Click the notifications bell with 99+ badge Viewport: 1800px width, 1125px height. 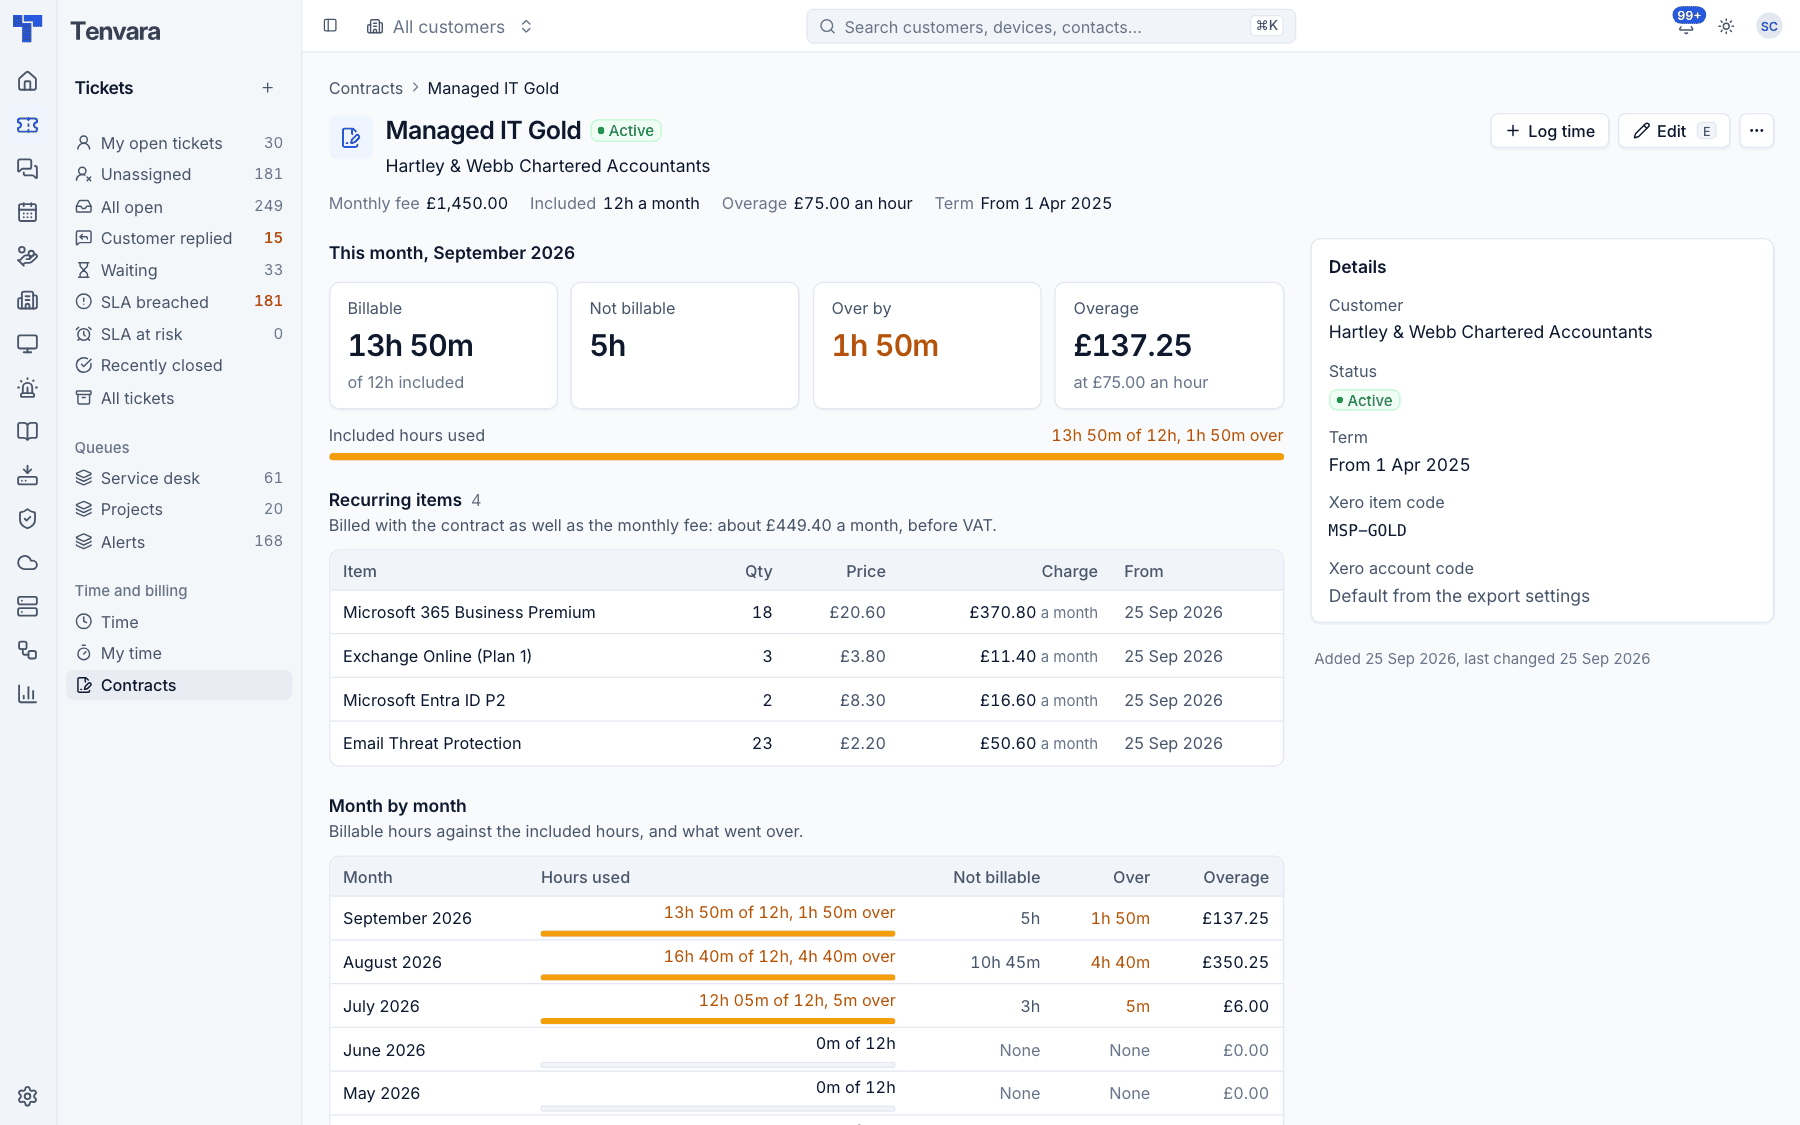pyautogui.click(x=1686, y=26)
